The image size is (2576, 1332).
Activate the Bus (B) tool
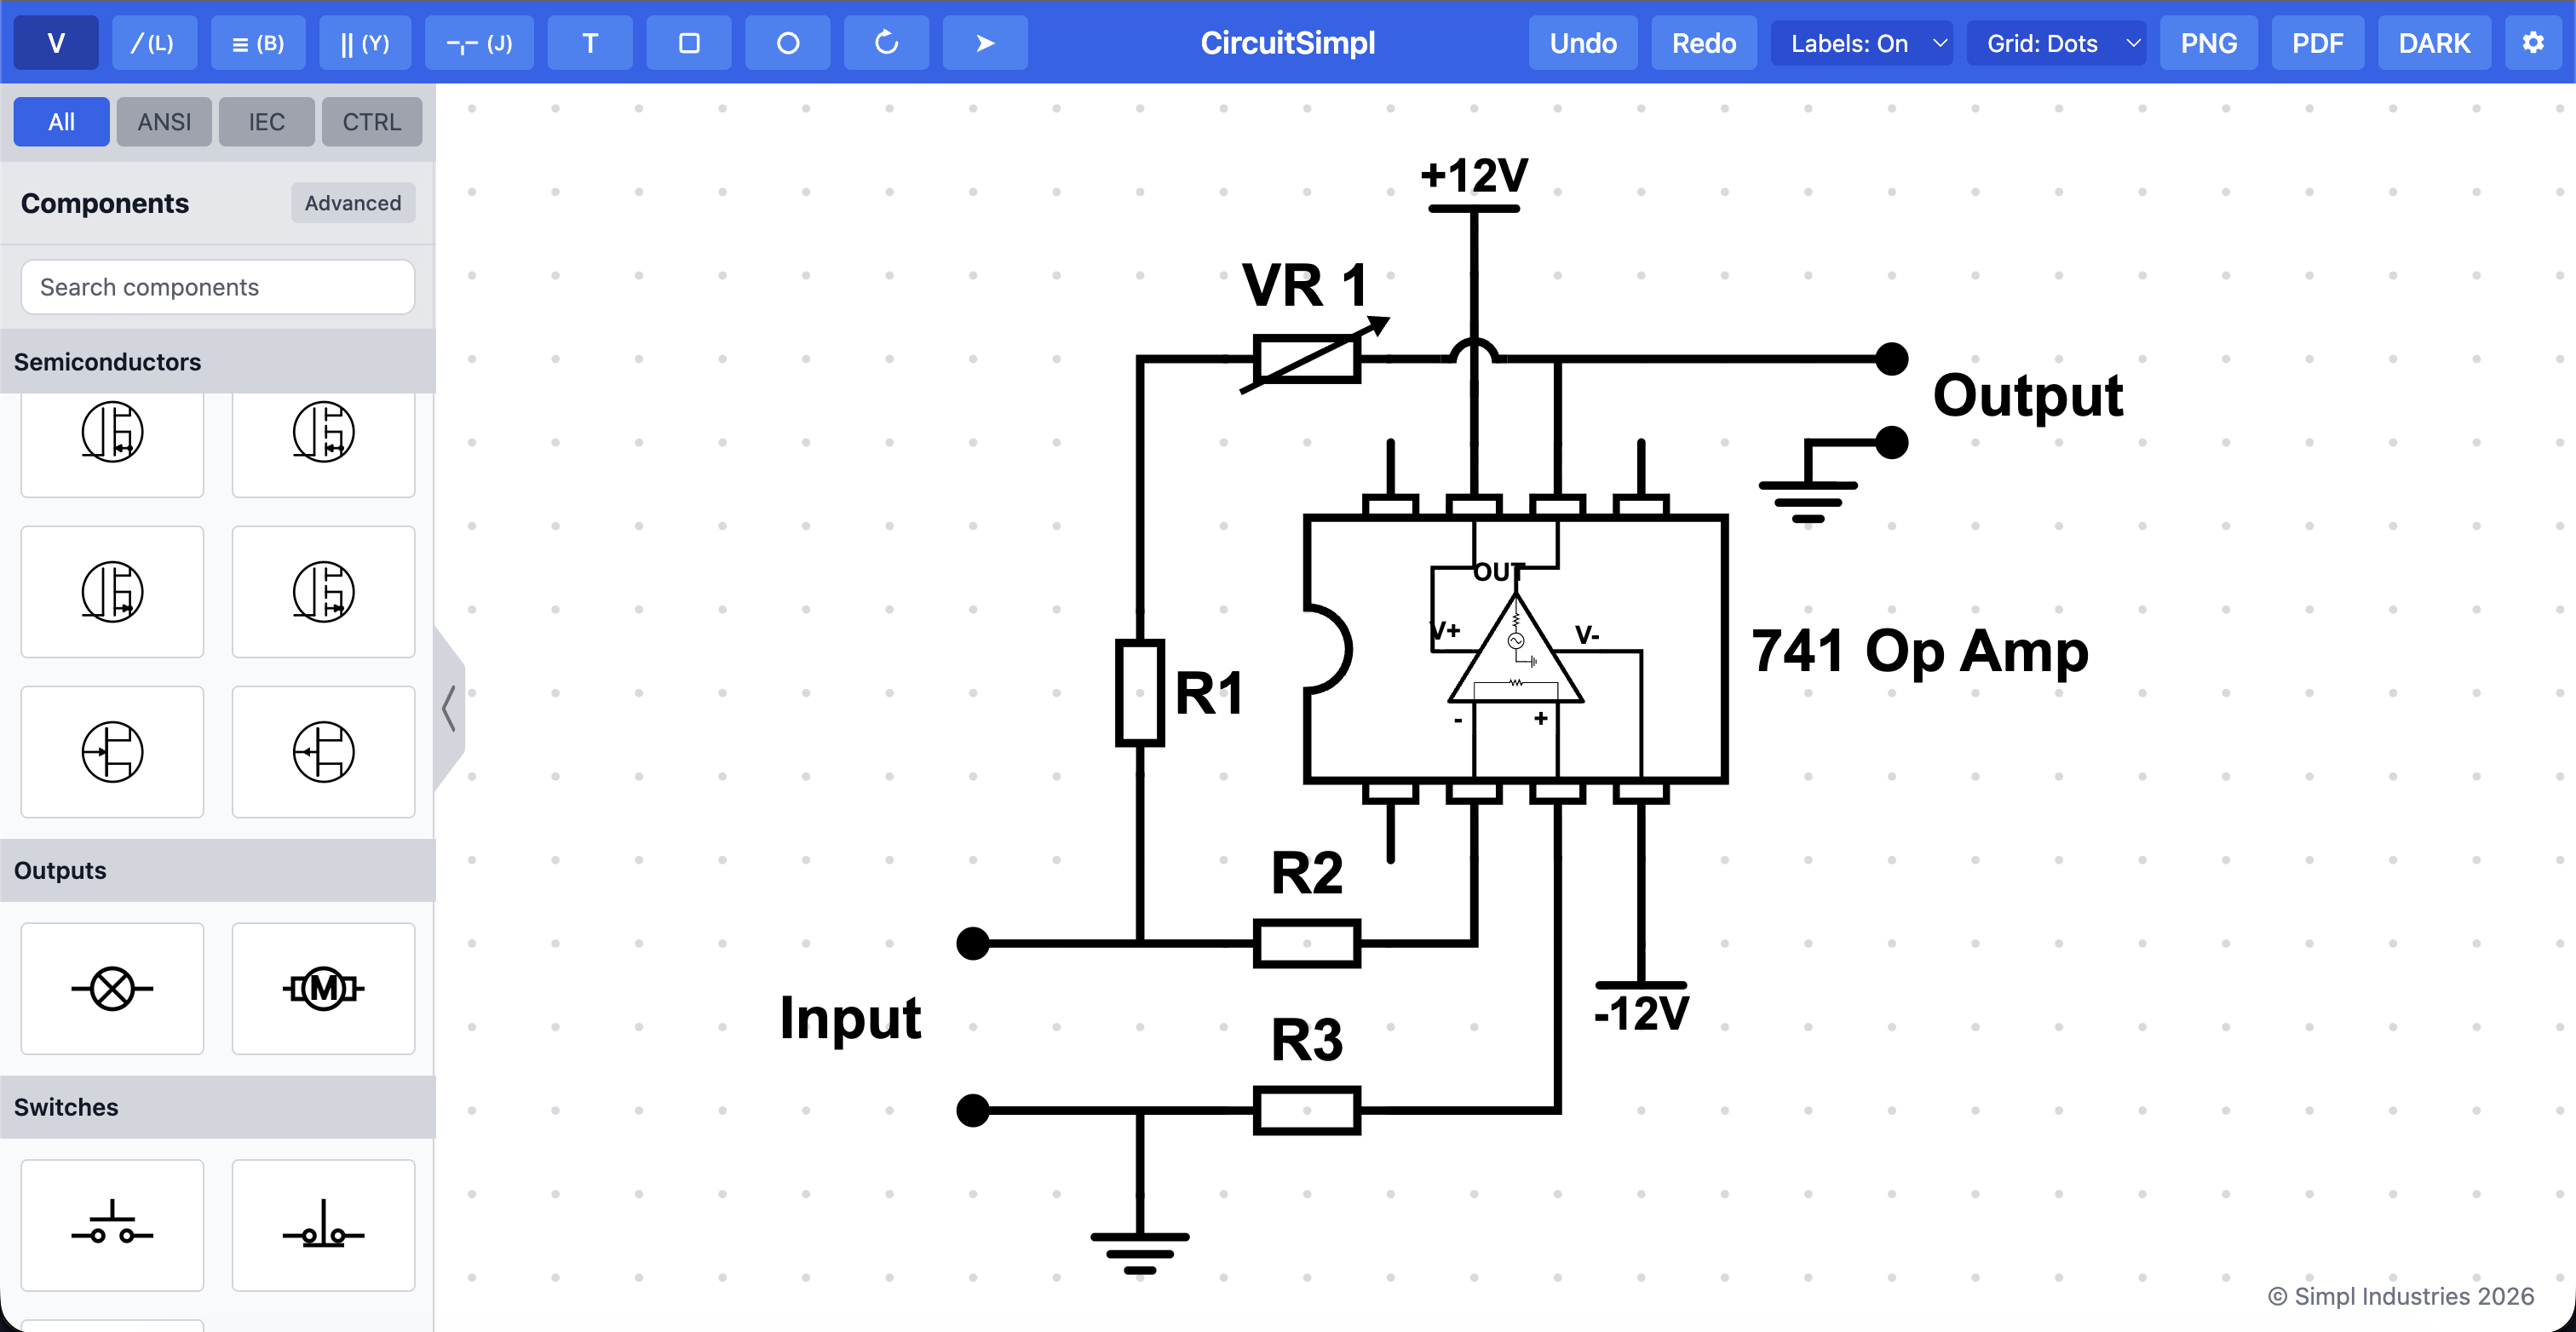tap(258, 43)
